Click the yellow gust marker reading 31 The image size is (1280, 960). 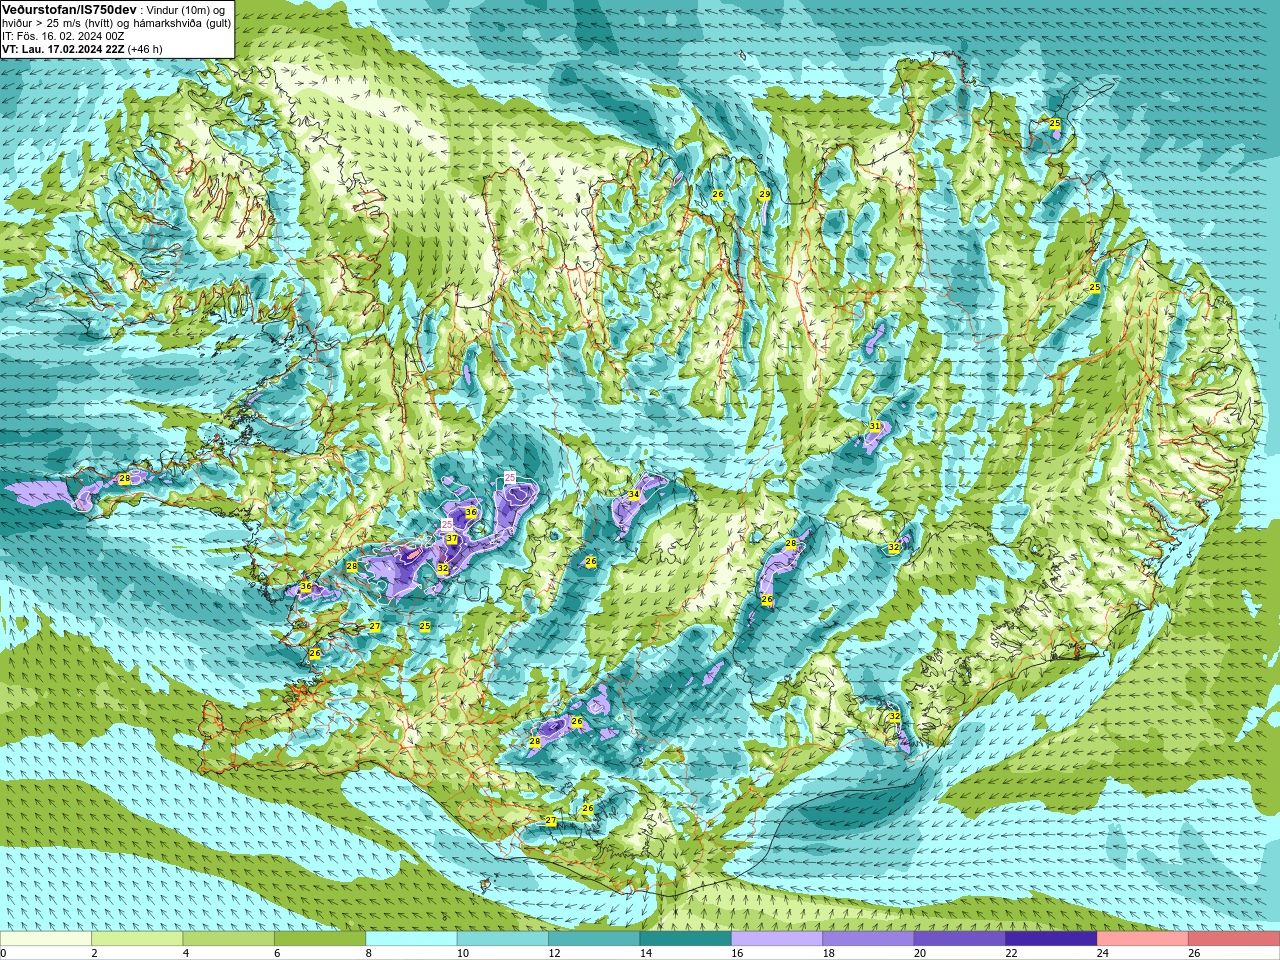(875, 426)
